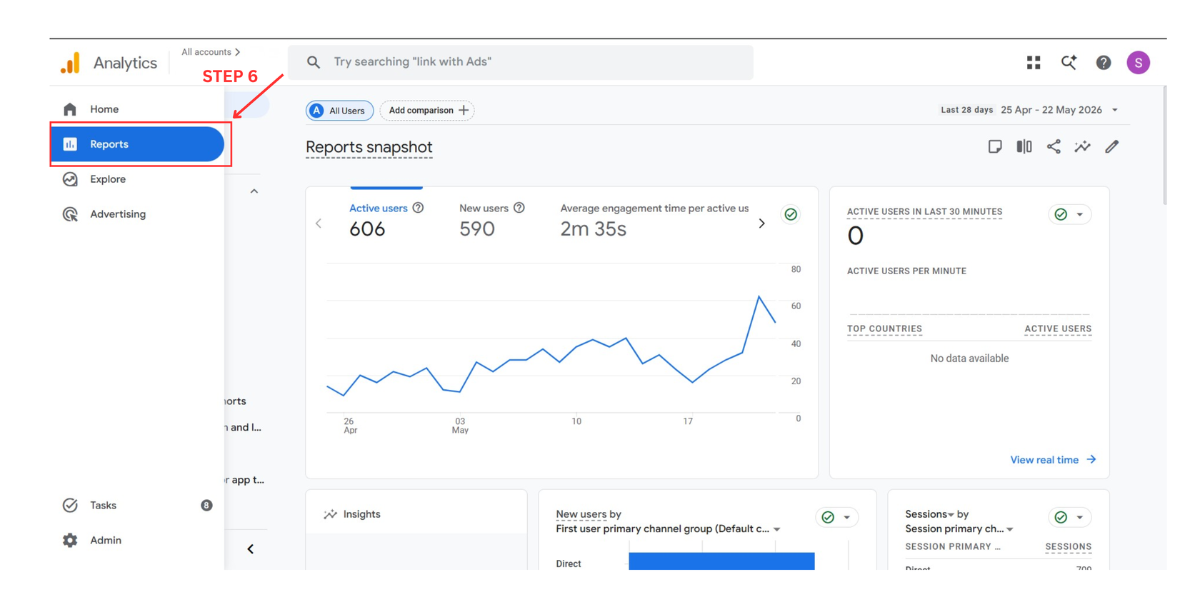Click the 2m 35s engagement value
Image resolution: width=1200 pixels, height=600 pixels.
pos(593,229)
